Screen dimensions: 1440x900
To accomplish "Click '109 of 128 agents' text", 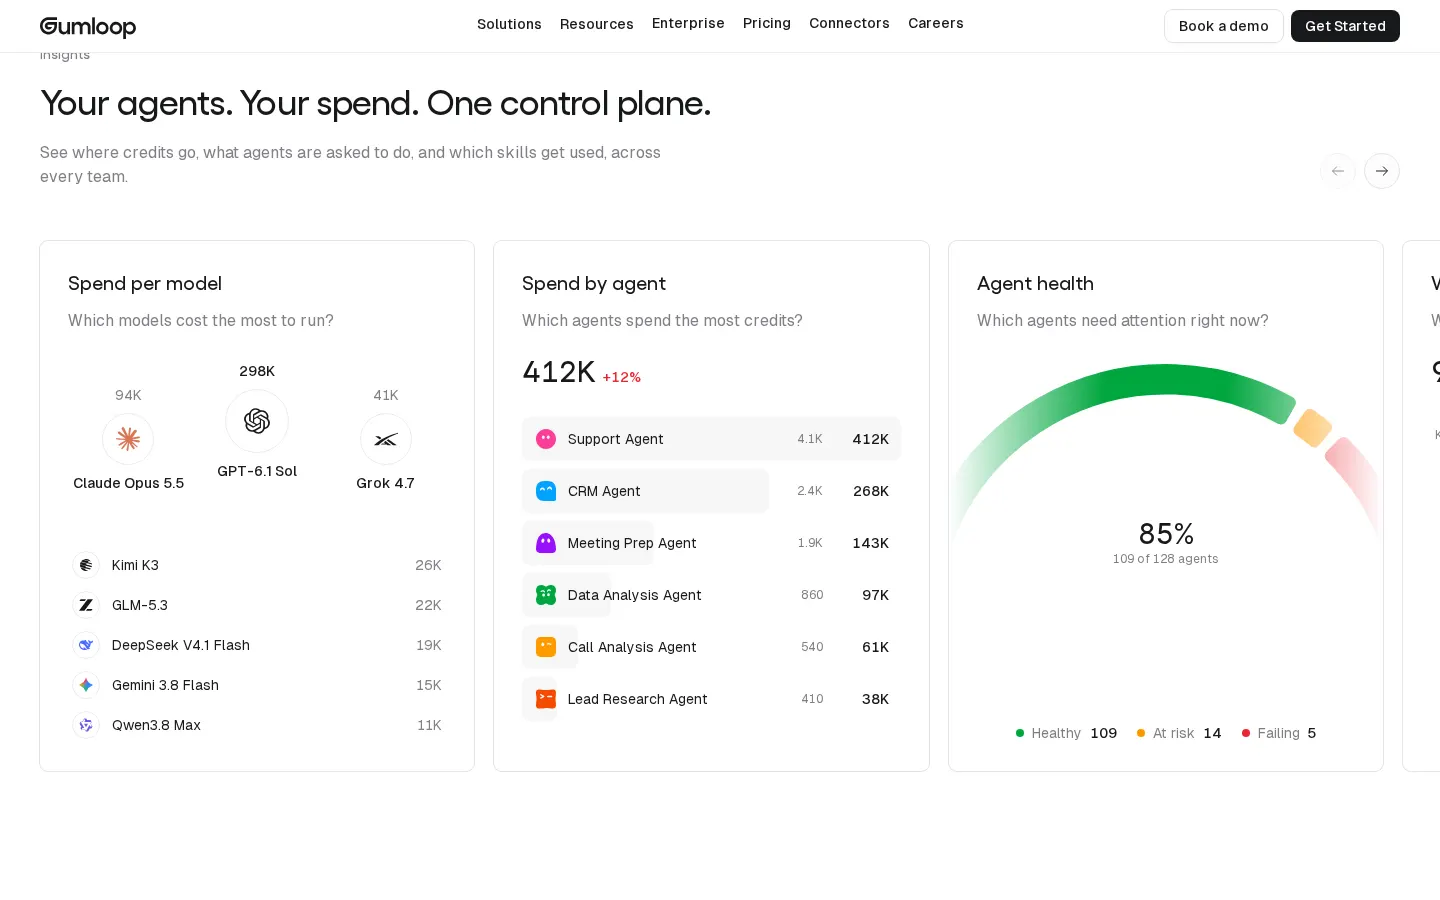I will click(1166, 559).
